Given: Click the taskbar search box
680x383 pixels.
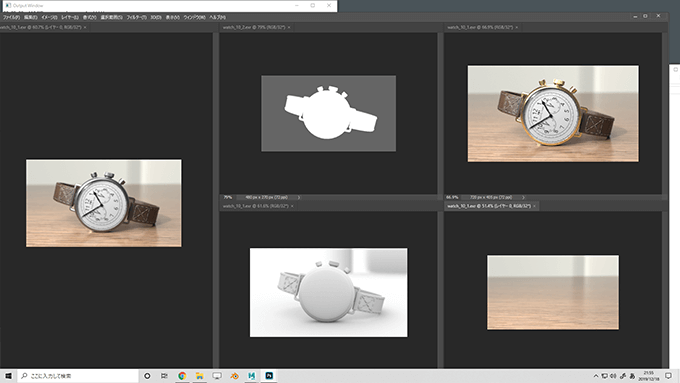Looking at the screenshot, I should pyautogui.click(x=78, y=376).
